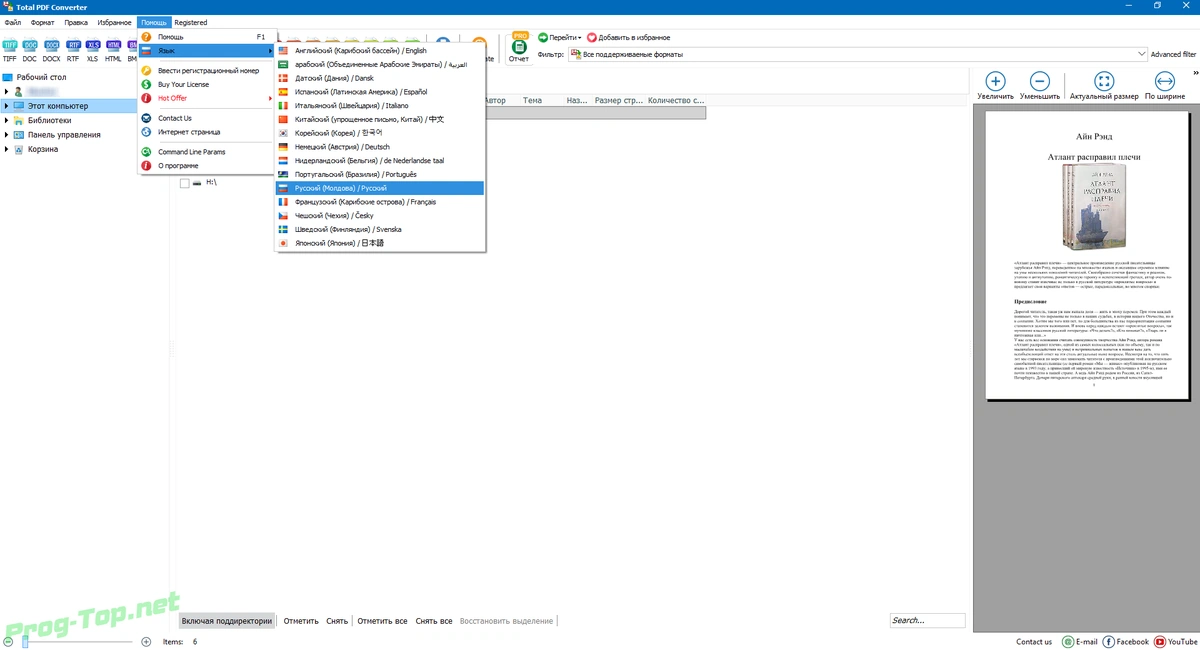Expand Панель управления tree node

pos(6,135)
